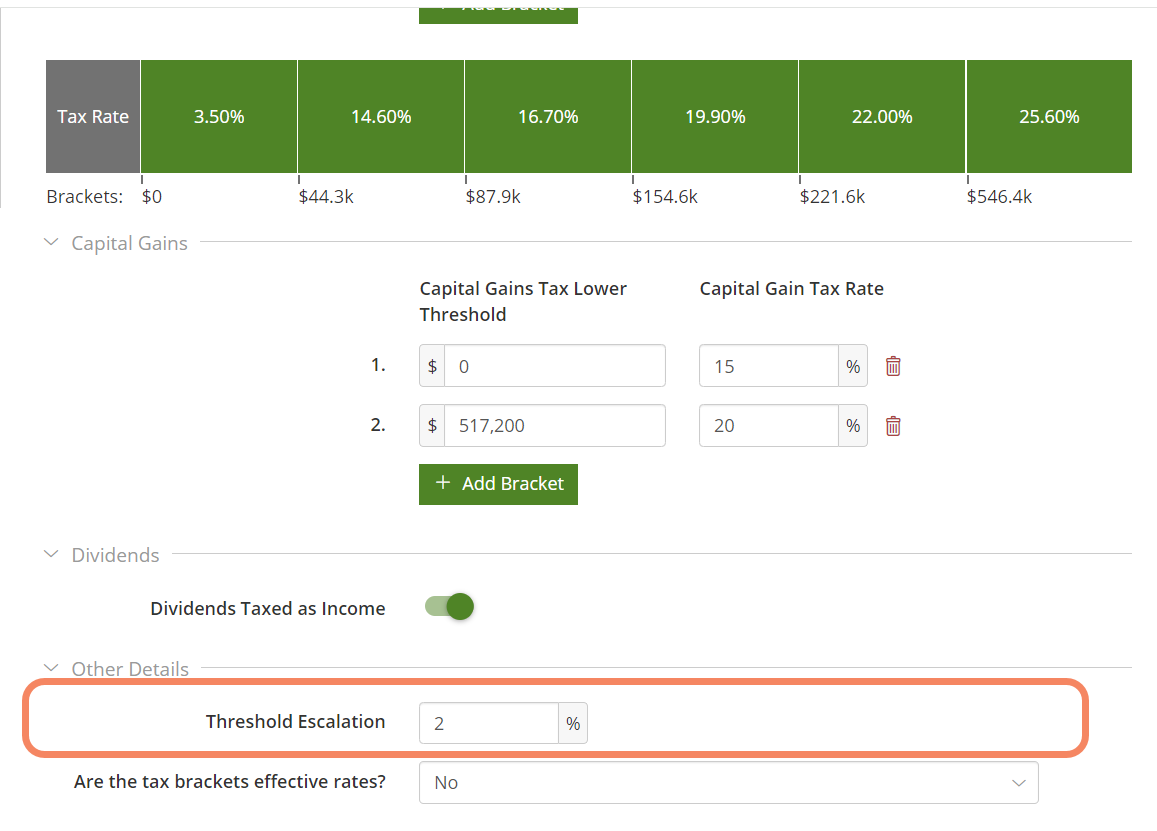Select the 16.70% tax rate segment

point(548,117)
